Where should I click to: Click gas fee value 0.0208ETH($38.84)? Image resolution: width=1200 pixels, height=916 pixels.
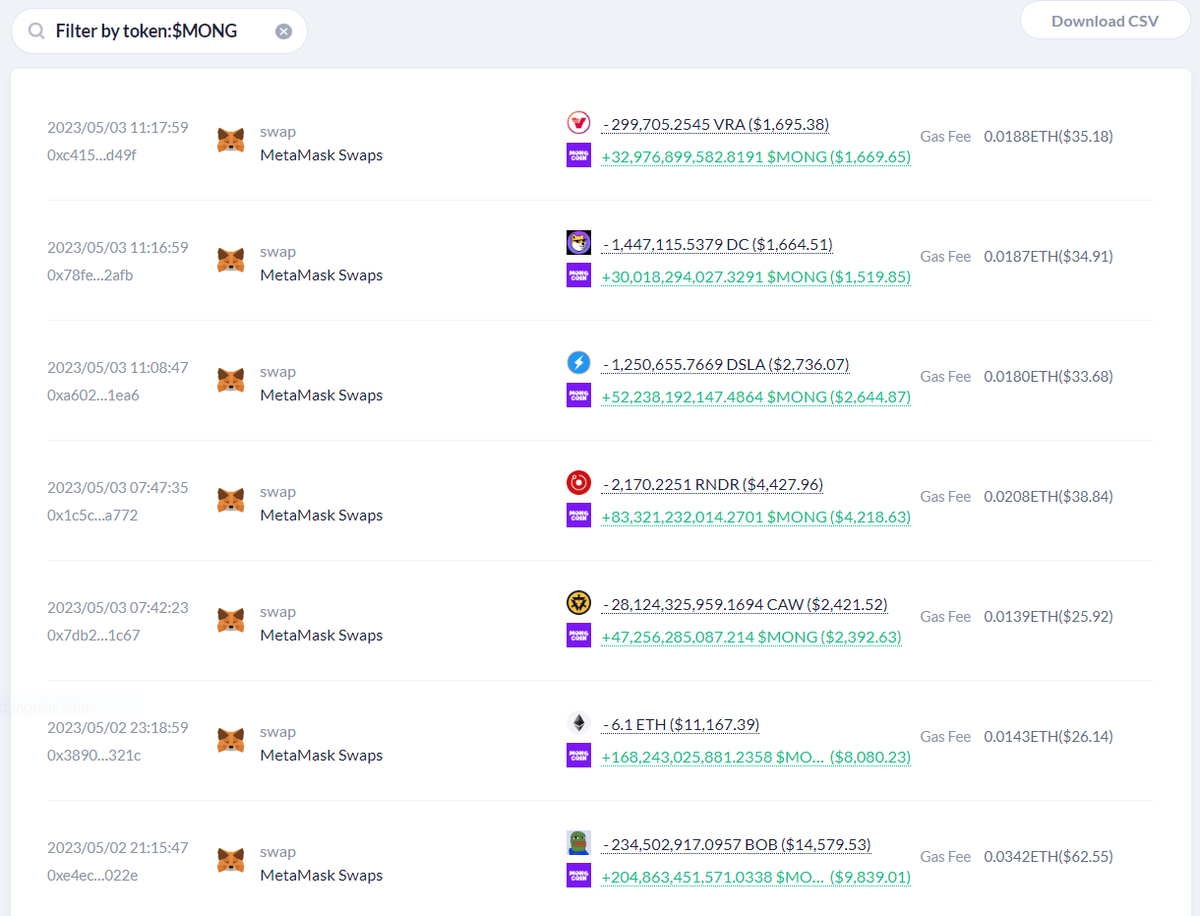coord(1048,496)
